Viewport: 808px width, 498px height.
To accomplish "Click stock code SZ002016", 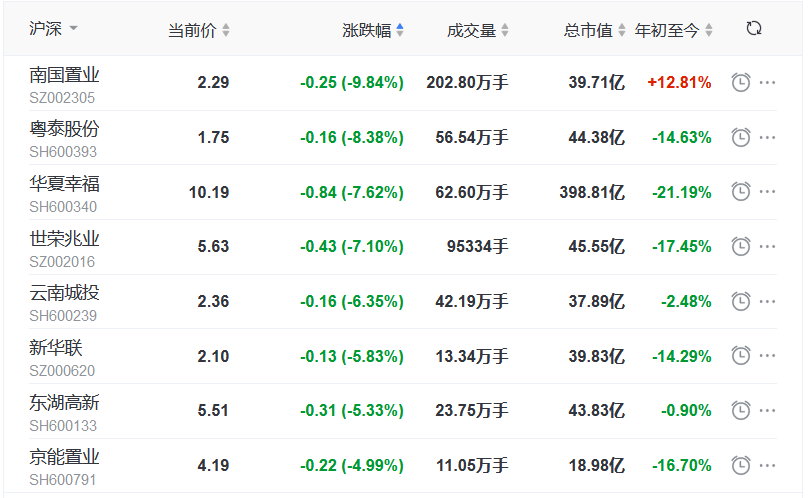I will click(x=62, y=262).
